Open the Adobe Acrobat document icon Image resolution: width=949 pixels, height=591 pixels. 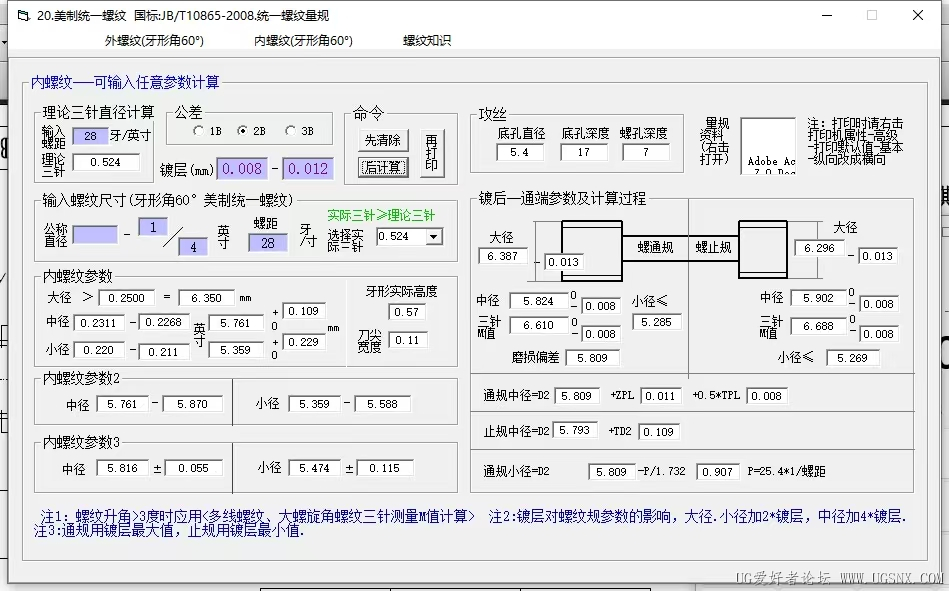tap(768, 147)
